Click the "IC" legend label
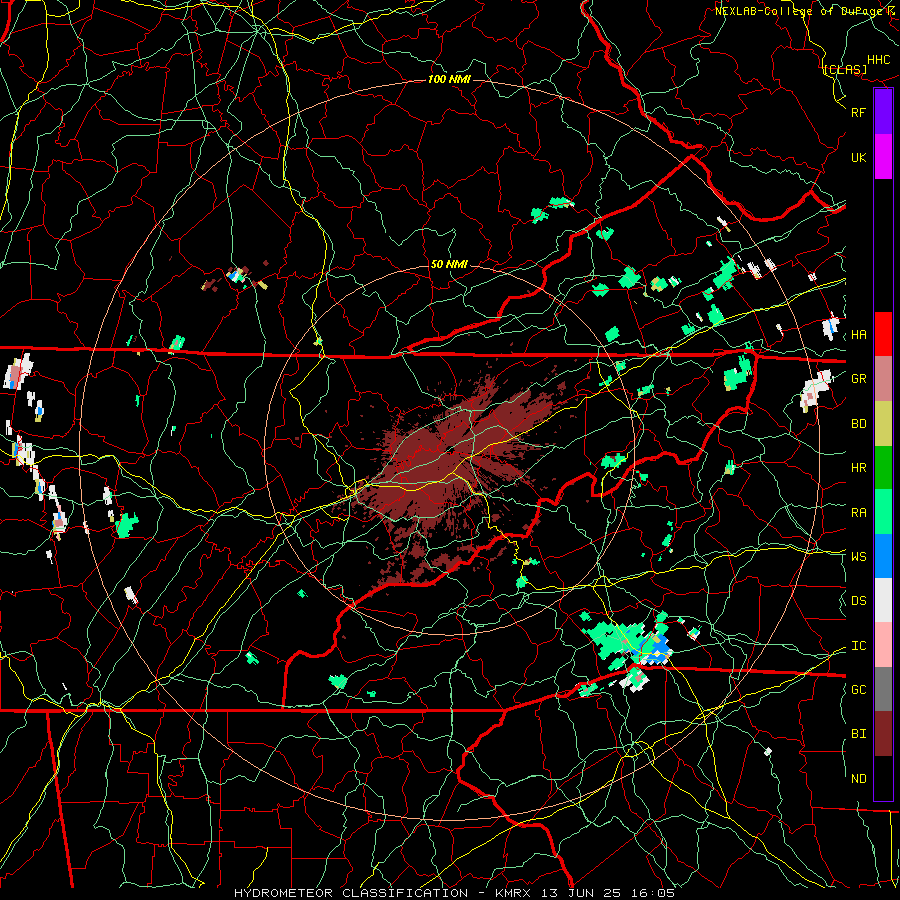Viewport: 900px width, 900px height. click(x=858, y=646)
